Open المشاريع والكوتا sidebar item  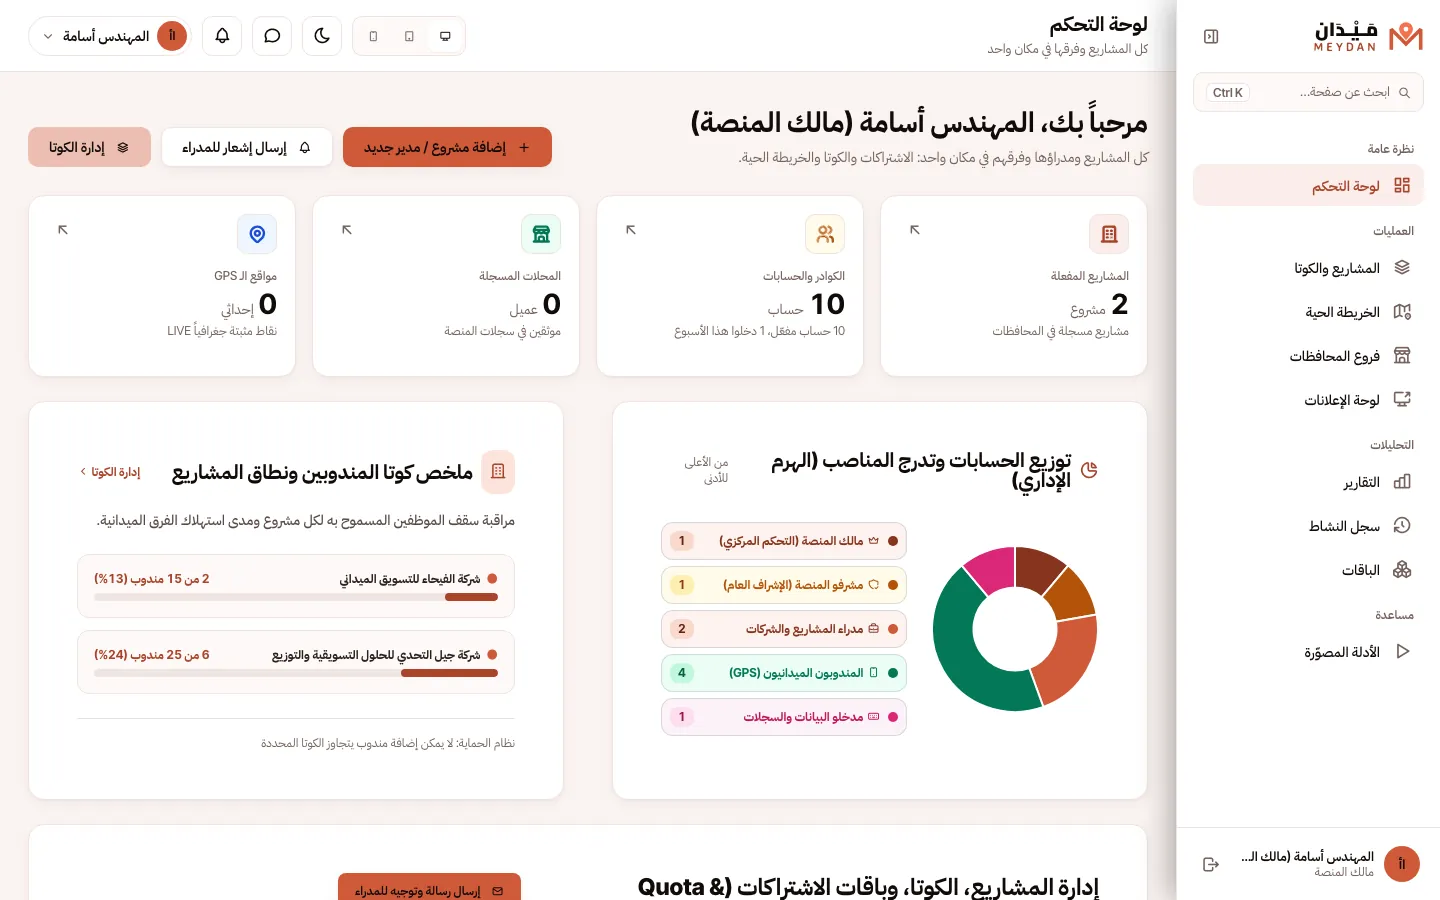[x=1308, y=268]
